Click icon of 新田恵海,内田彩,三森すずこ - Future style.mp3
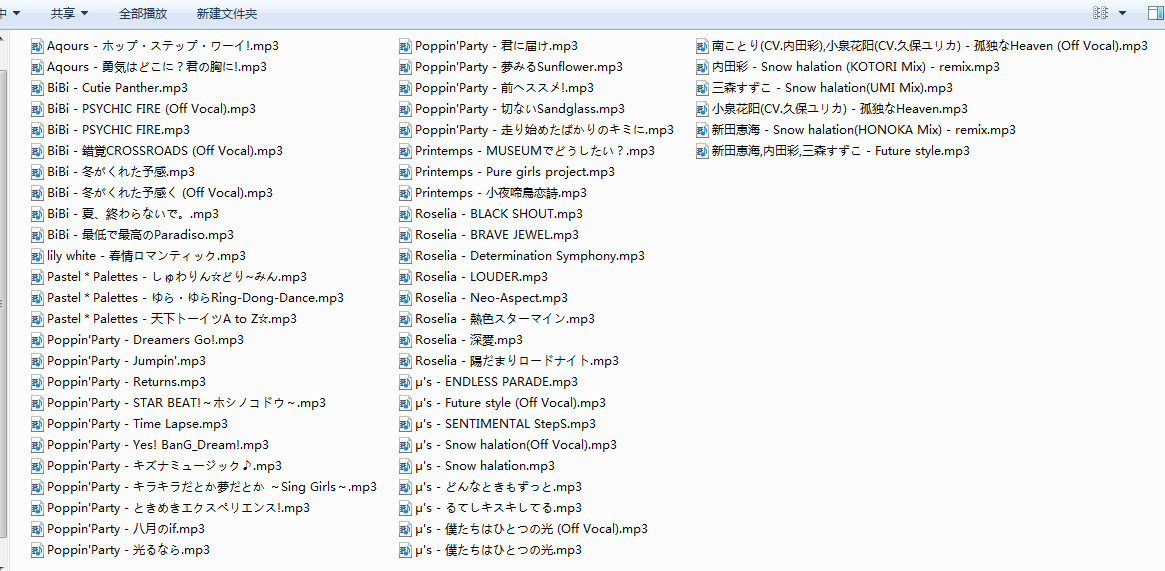Viewport: 1165px width, 571px height. click(703, 151)
